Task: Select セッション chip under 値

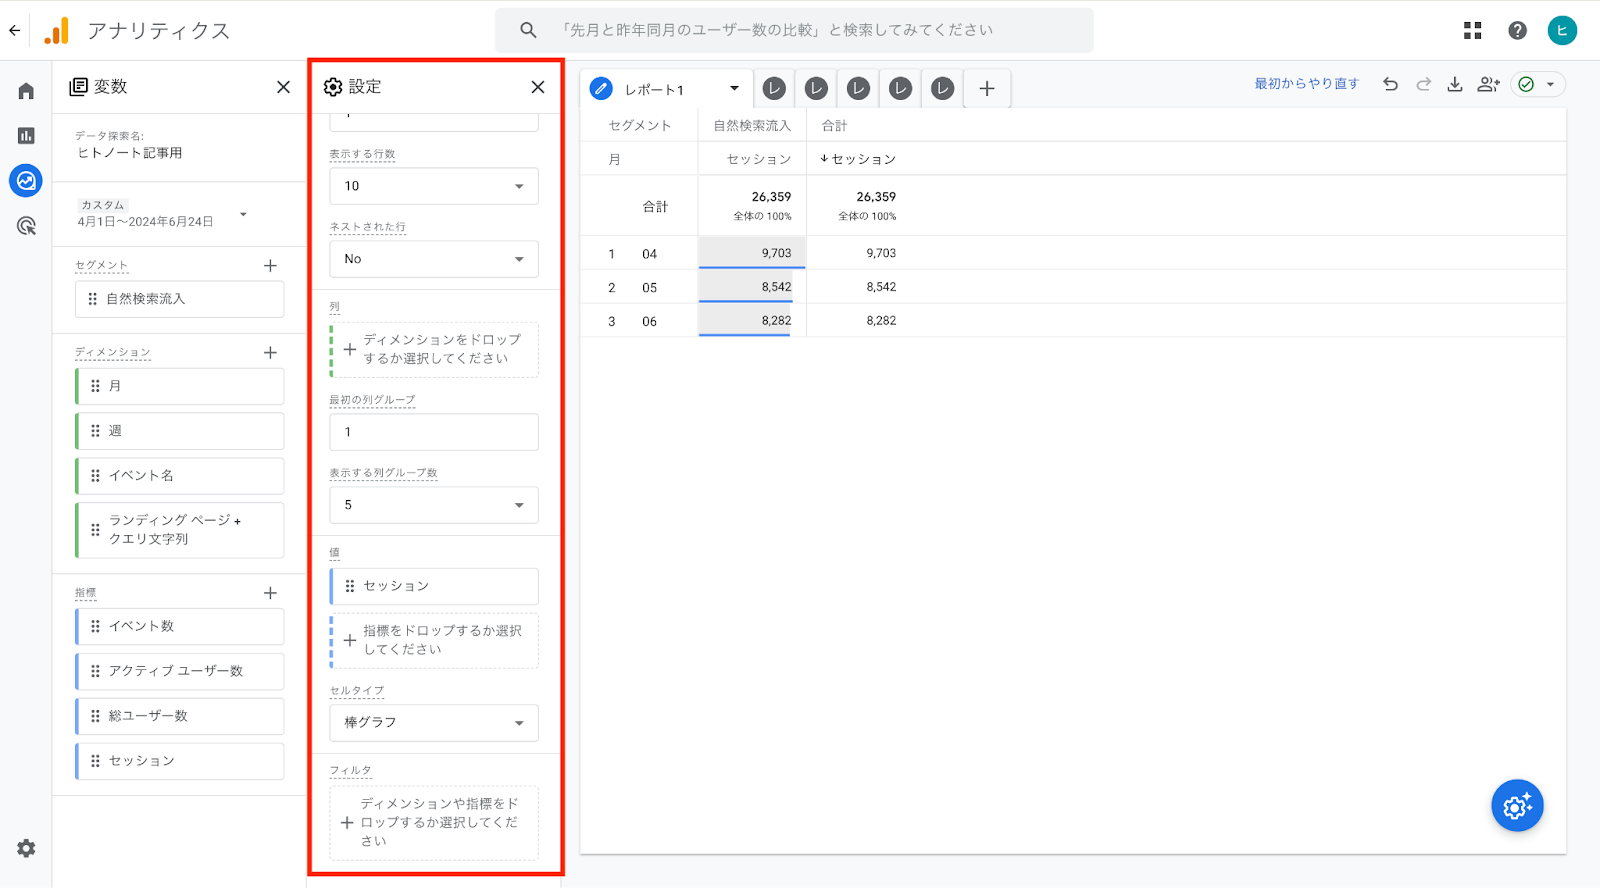Action: click(434, 586)
